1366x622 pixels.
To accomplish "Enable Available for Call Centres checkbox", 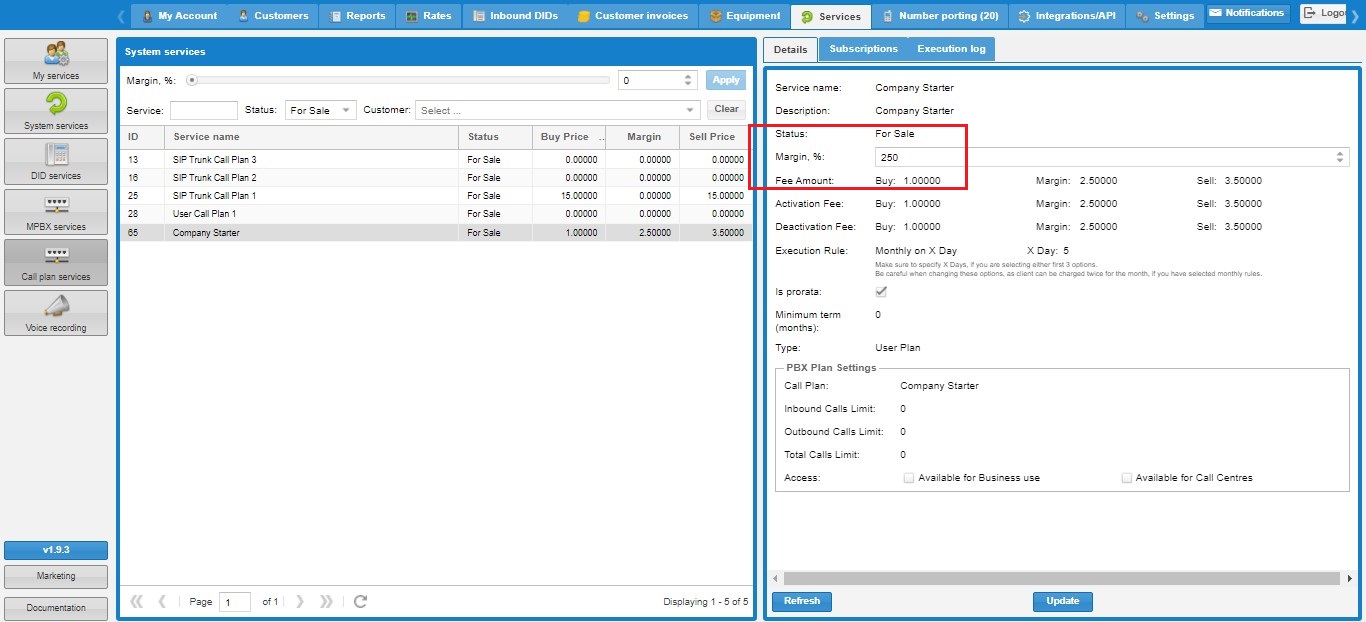I will coord(1127,478).
